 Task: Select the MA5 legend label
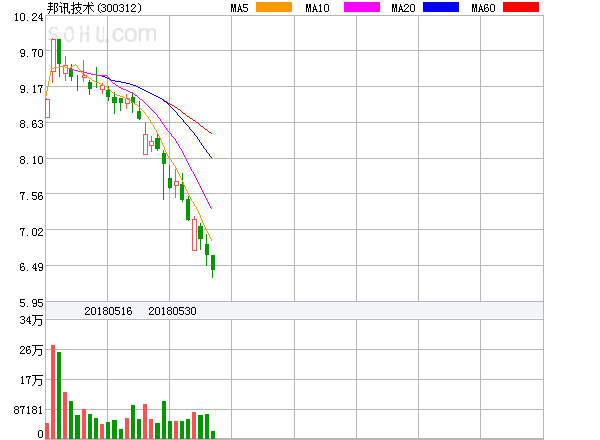[240, 8]
